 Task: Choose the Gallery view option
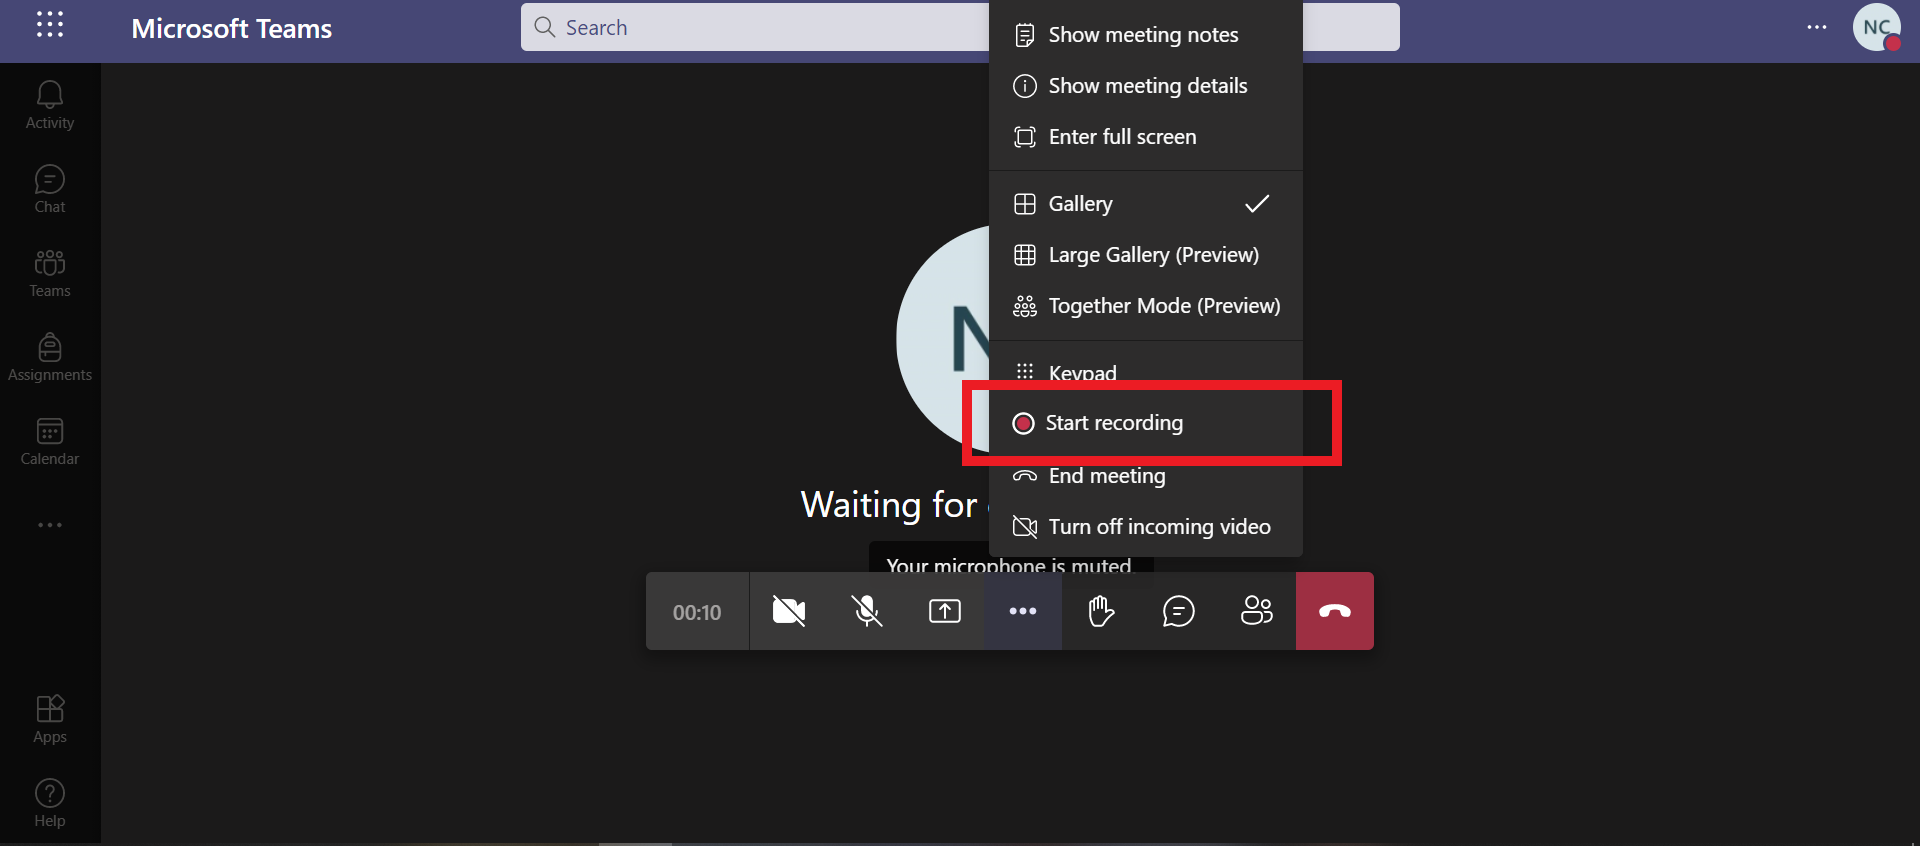pyautogui.click(x=1146, y=204)
